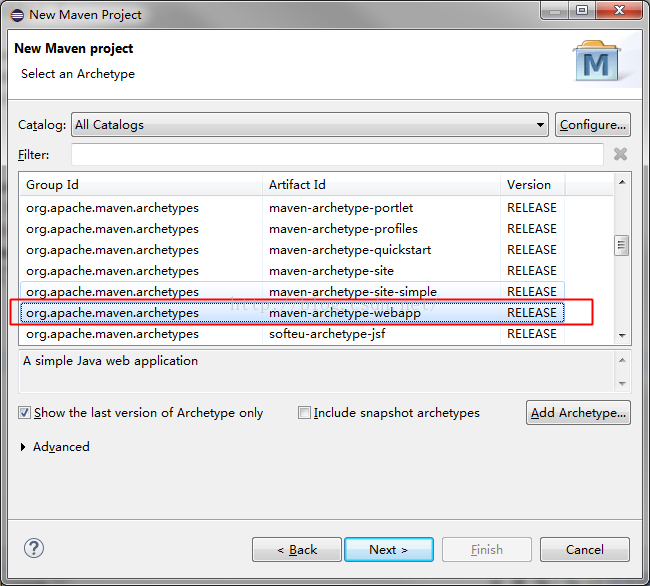Enable Include snapshot archetypes checkbox

(x=304, y=413)
